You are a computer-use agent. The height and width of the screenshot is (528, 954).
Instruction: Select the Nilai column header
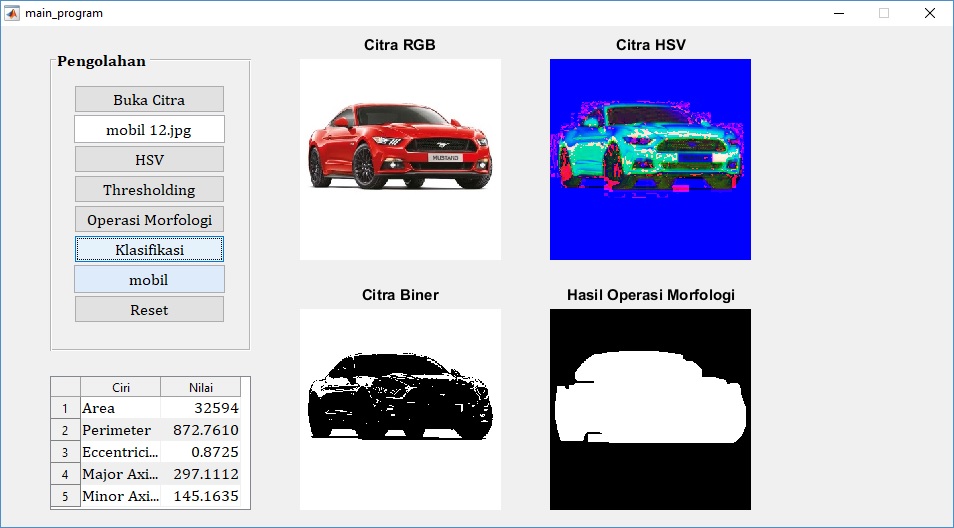pos(200,387)
